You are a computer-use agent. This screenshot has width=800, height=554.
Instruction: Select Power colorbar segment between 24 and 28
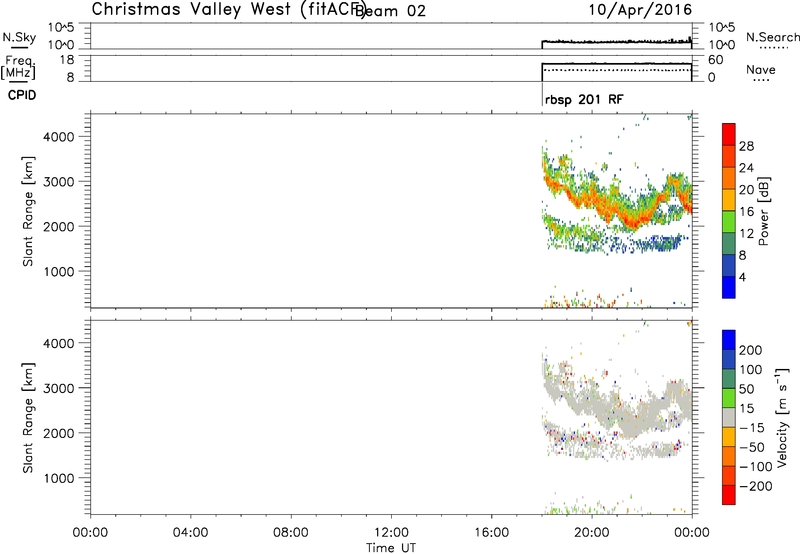click(x=729, y=156)
